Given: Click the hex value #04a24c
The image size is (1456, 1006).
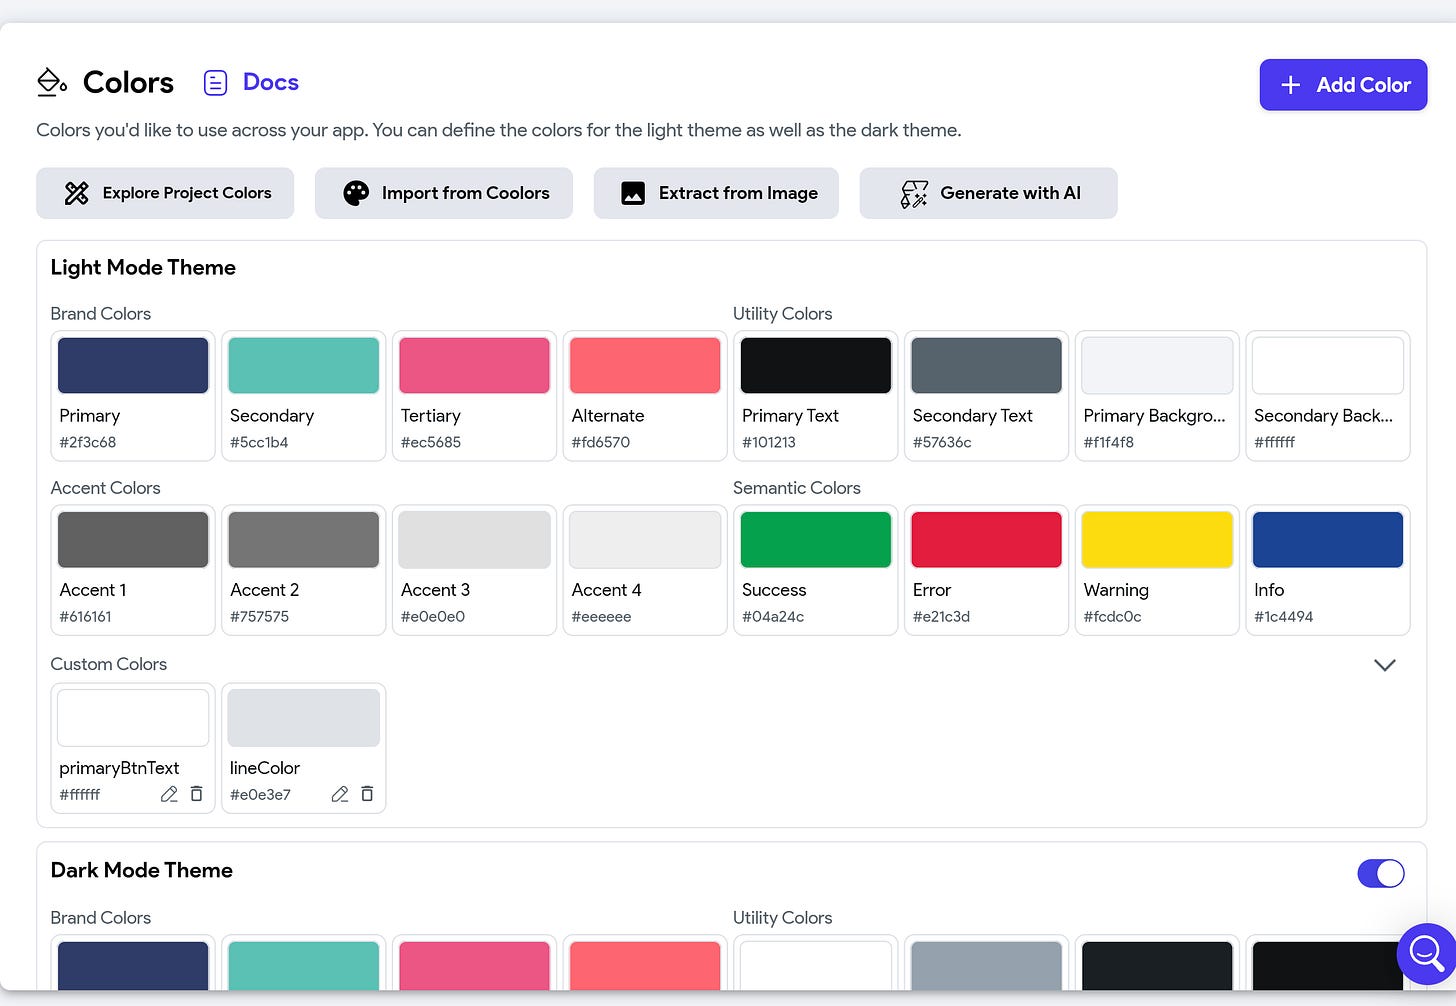Looking at the screenshot, I should (x=773, y=617).
